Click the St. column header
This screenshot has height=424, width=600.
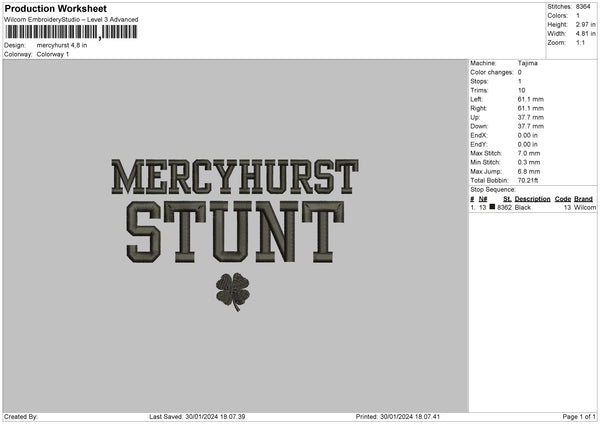507,199
